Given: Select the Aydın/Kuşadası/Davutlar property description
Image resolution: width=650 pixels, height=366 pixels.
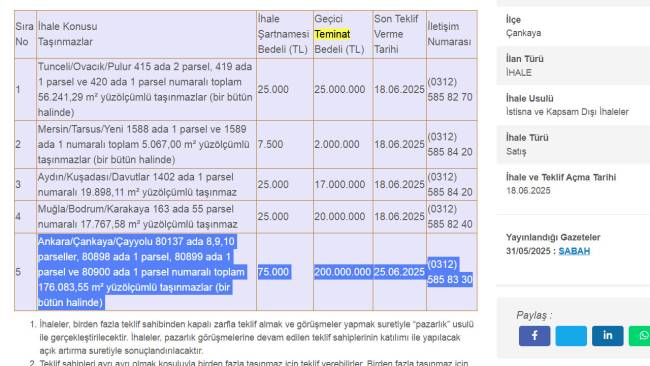Looking at the screenshot, I should pyautogui.click(x=137, y=184).
